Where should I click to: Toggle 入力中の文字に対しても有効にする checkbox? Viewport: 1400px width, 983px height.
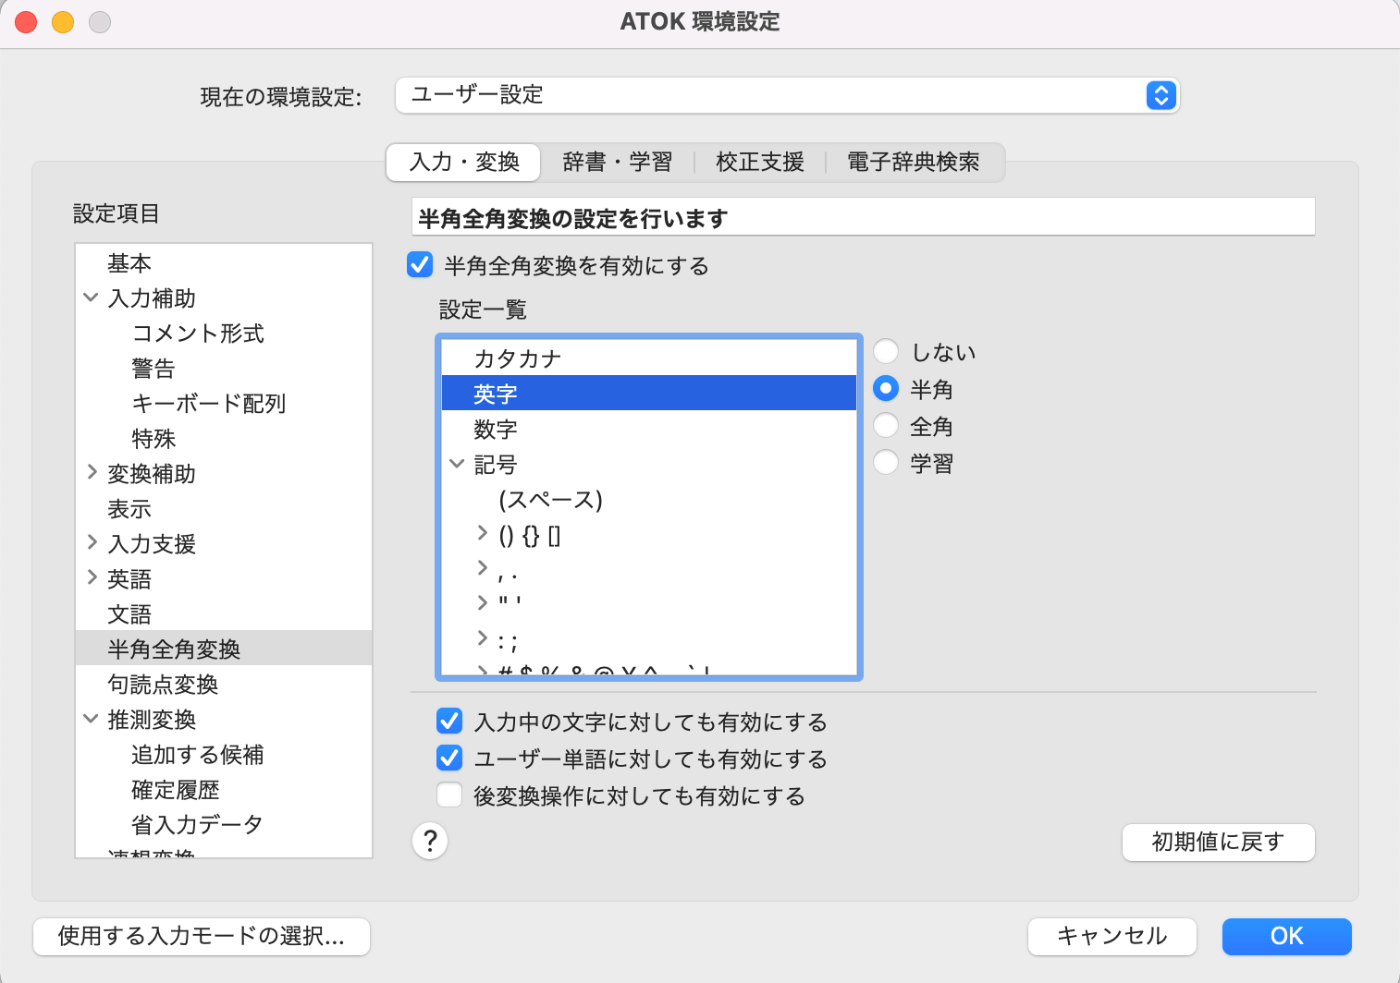click(x=450, y=721)
